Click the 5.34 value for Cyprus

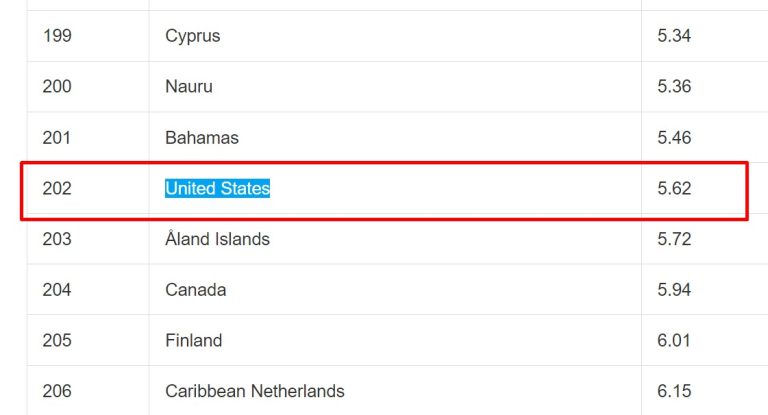point(674,36)
